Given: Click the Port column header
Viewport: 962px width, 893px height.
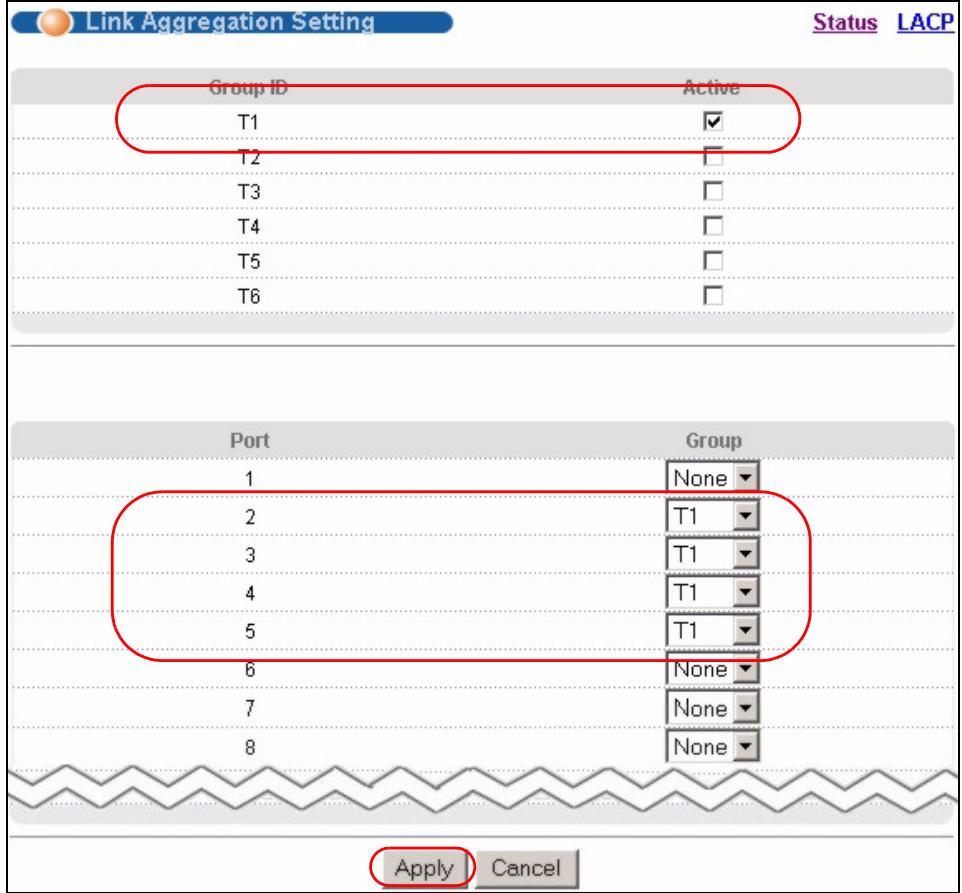Looking at the screenshot, I should pyautogui.click(x=250, y=440).
